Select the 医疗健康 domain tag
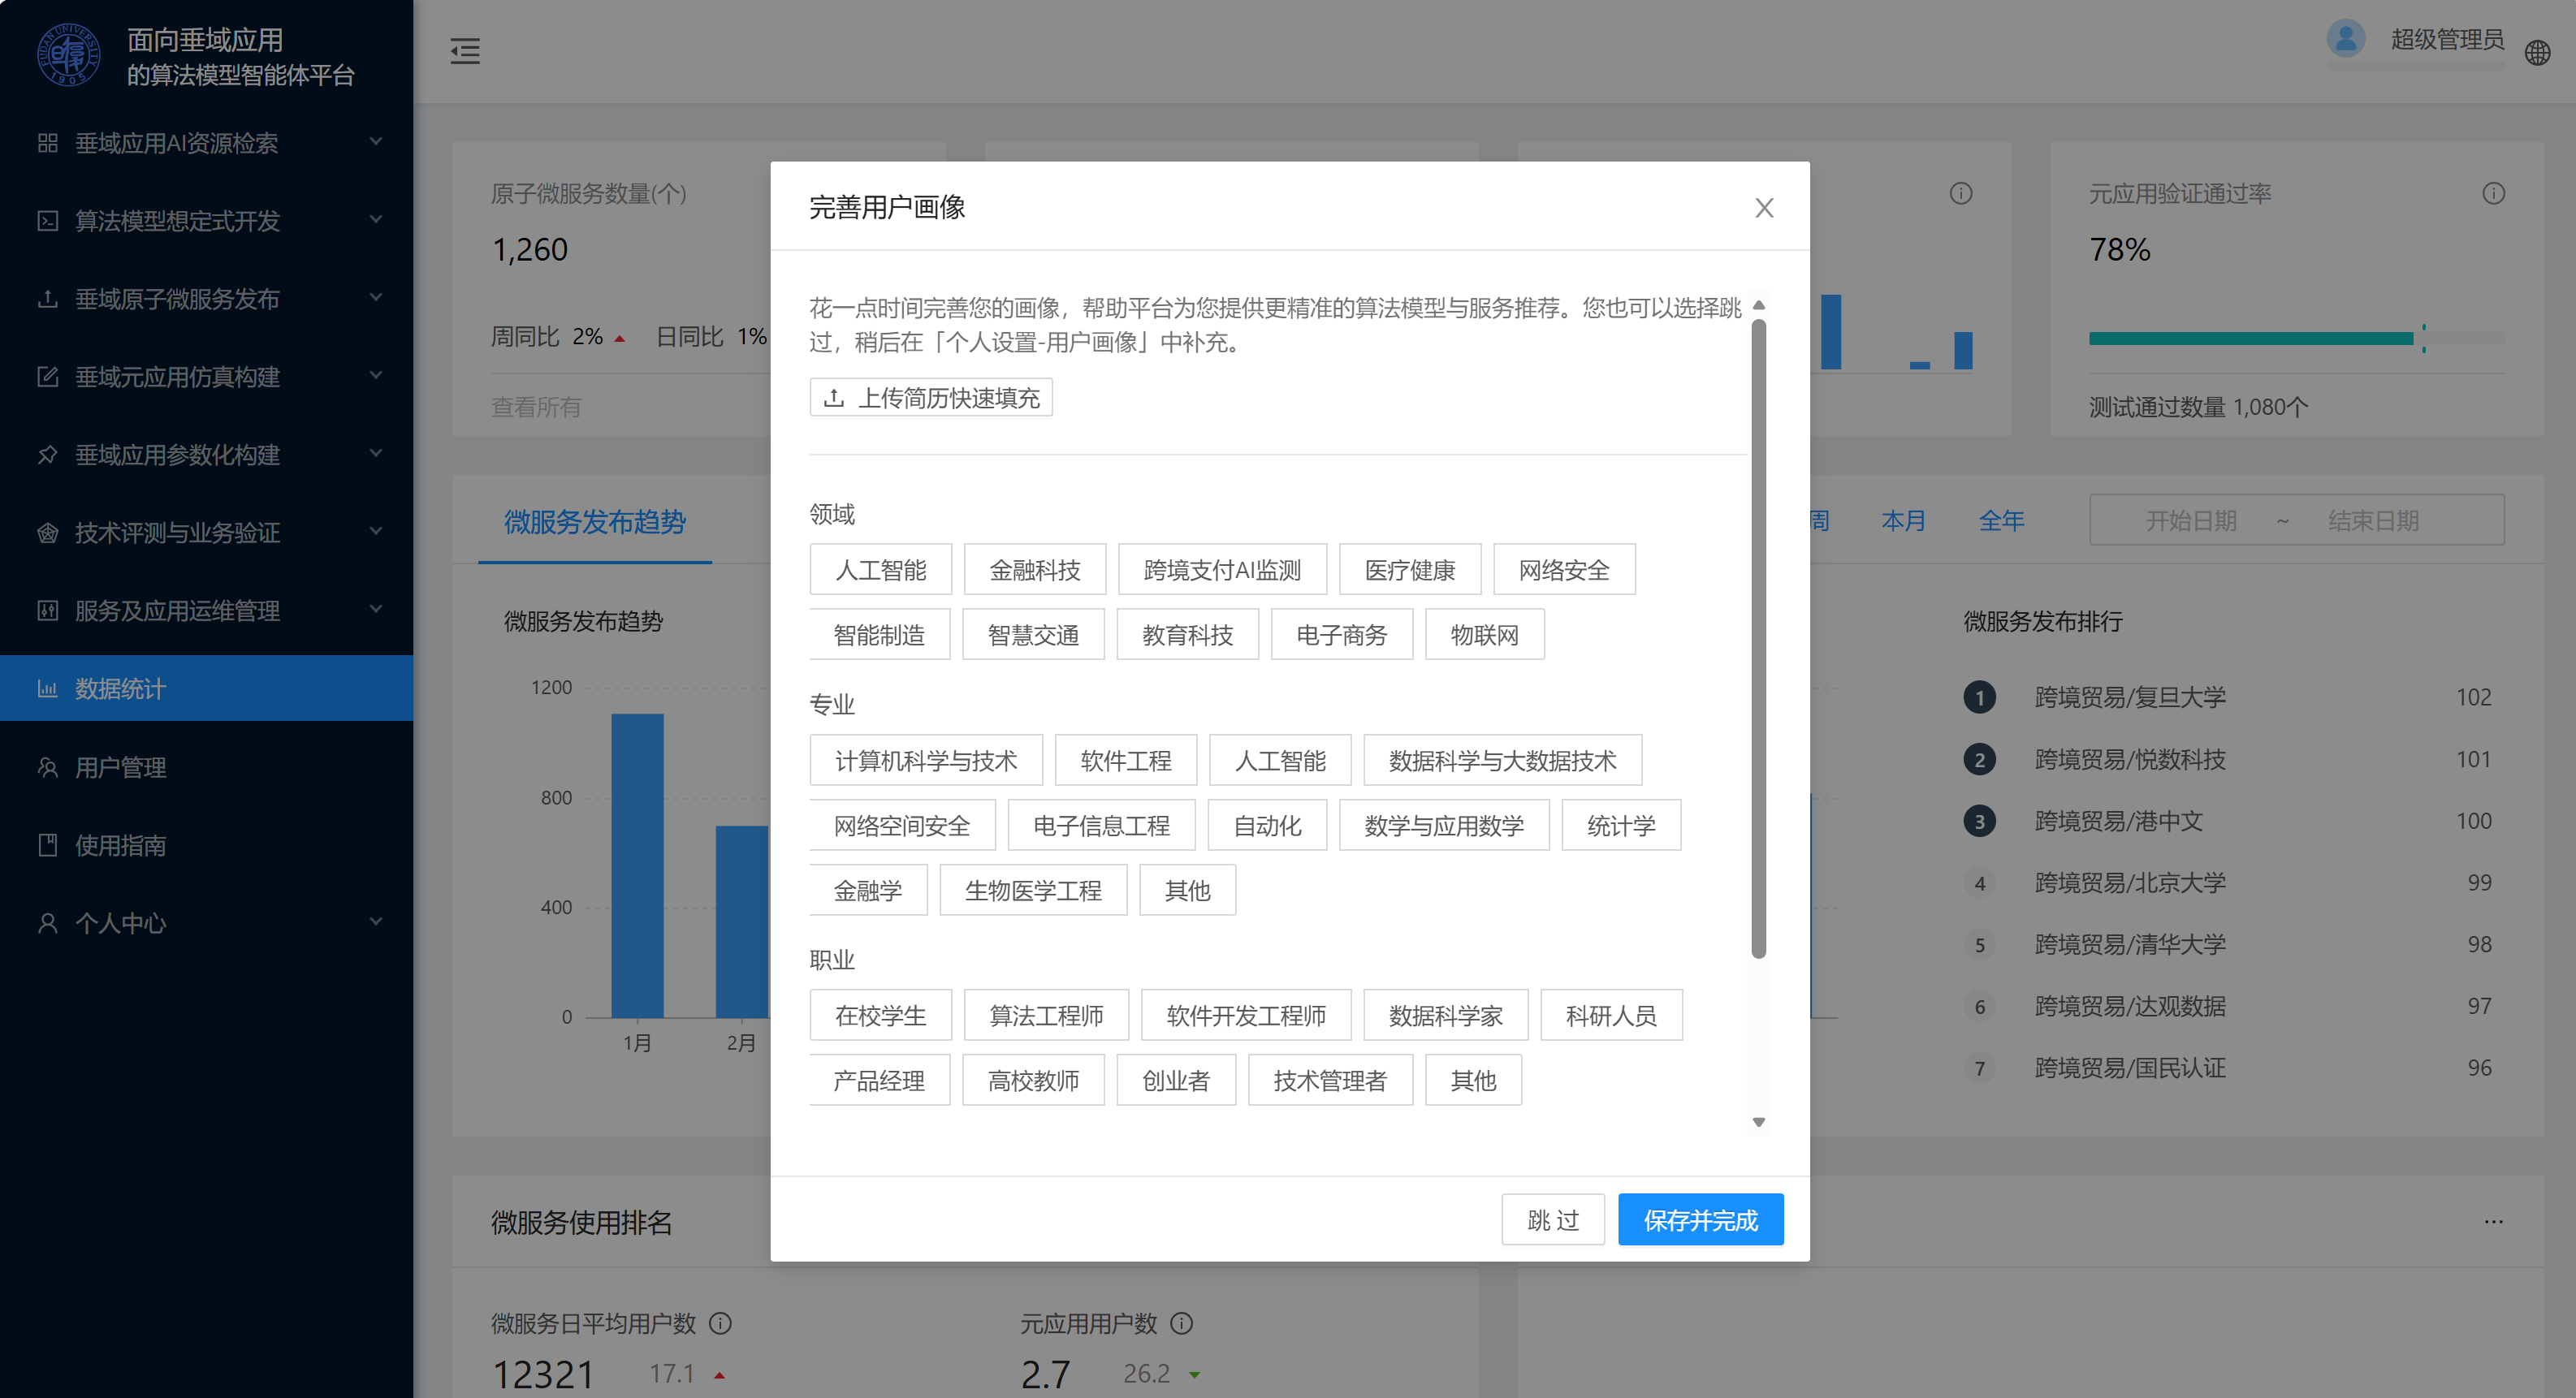Screen dimensions: 2576x1398 [x=1410, y=570]
